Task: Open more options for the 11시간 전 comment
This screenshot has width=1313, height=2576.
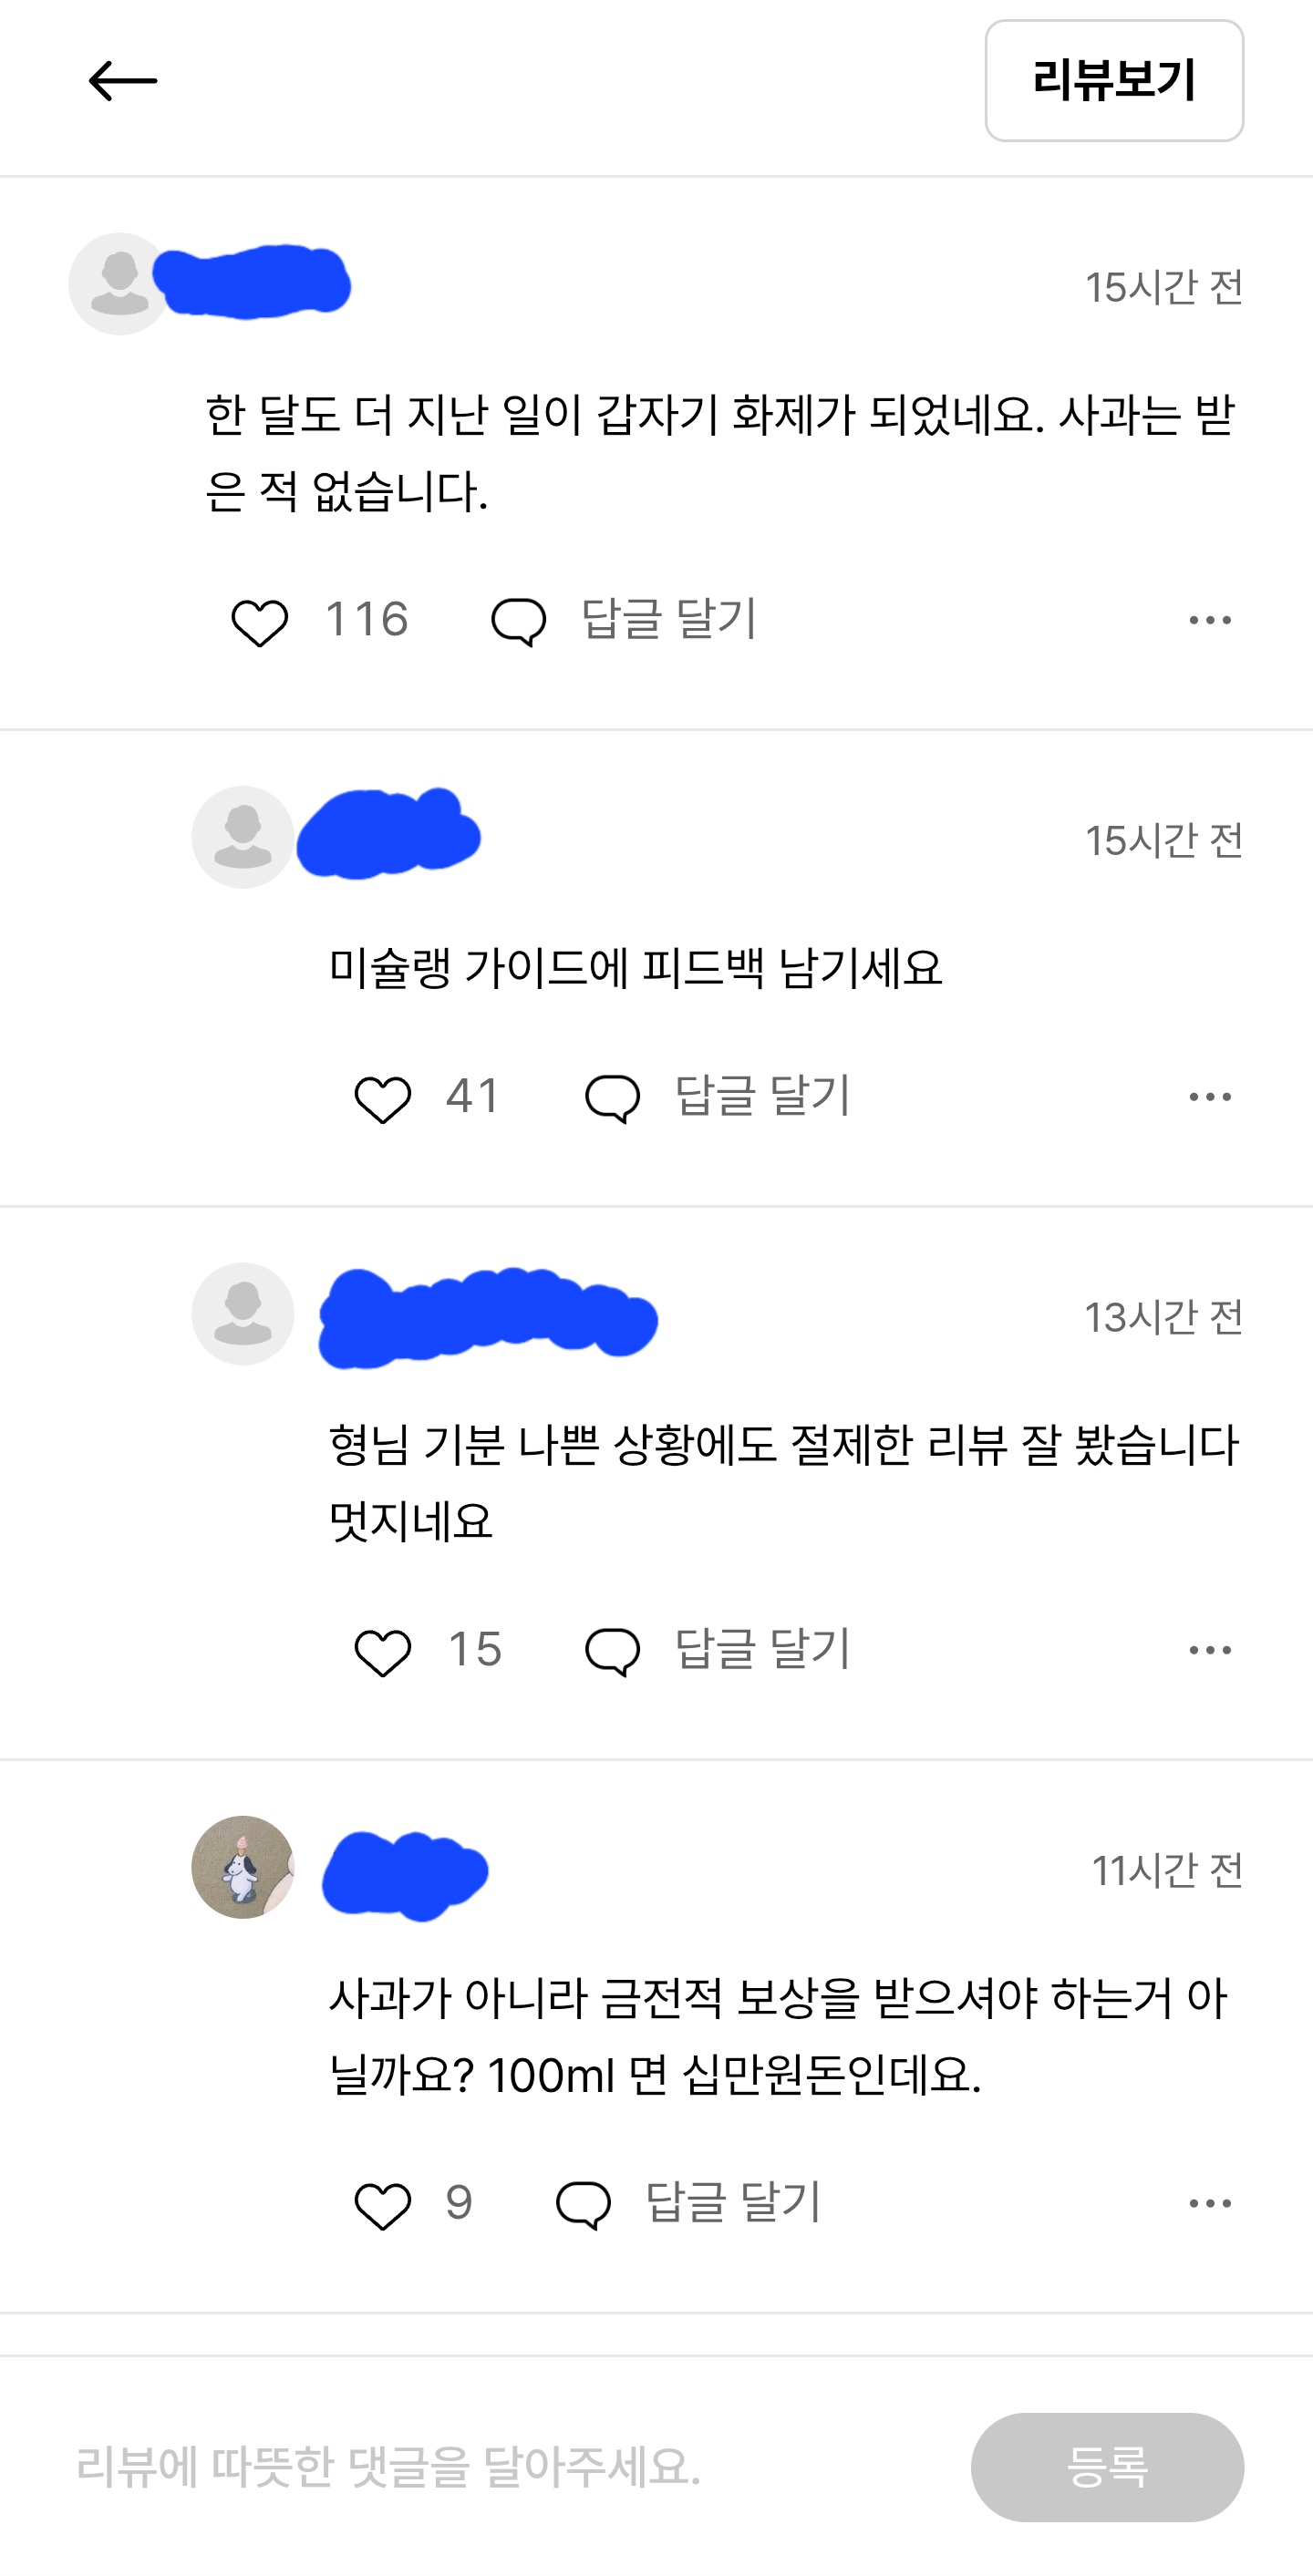Action: (1210, 2203)
